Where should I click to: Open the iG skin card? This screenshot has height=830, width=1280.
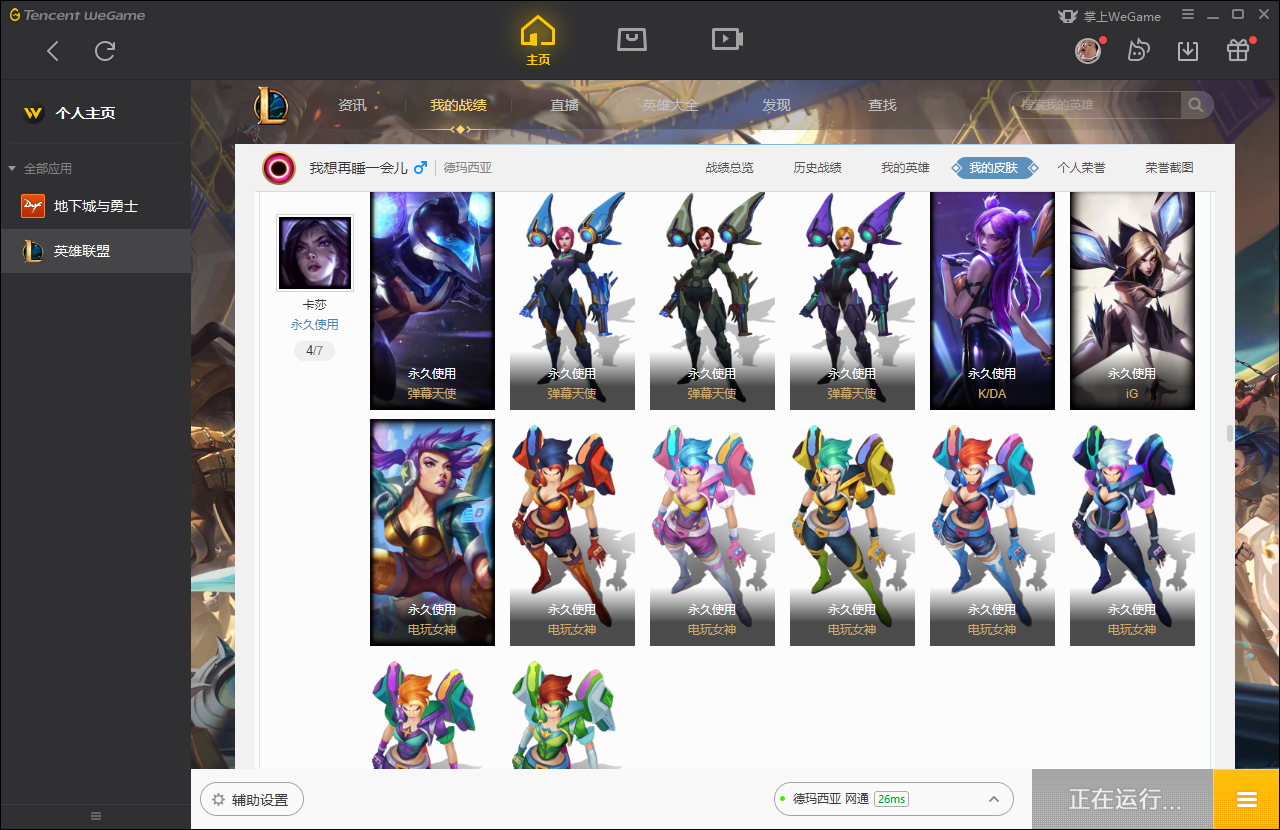(1132, 300)
